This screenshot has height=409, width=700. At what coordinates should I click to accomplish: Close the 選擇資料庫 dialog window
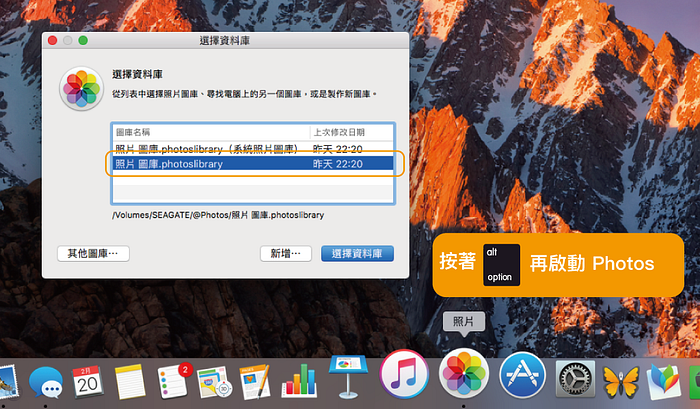coord(52,41)
